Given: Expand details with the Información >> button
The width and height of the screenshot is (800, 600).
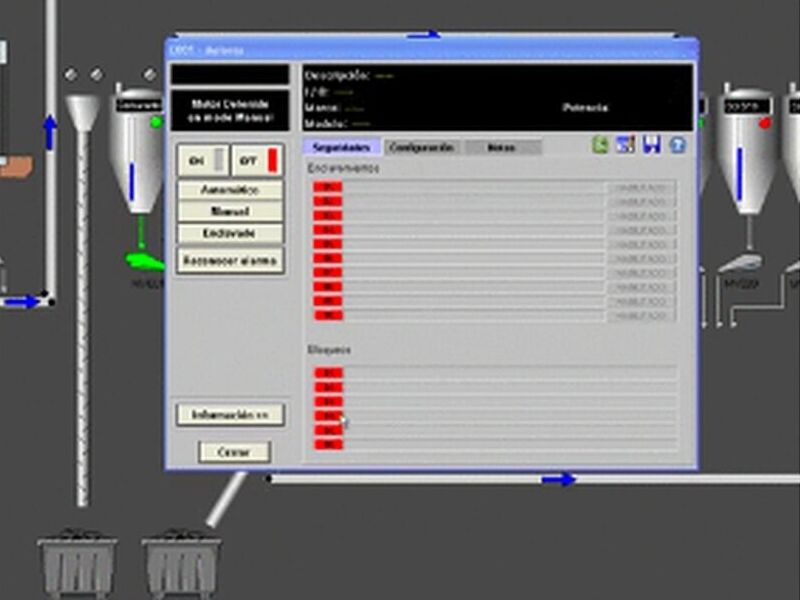Looking at the screenshot, I should (x=230, y=414).
